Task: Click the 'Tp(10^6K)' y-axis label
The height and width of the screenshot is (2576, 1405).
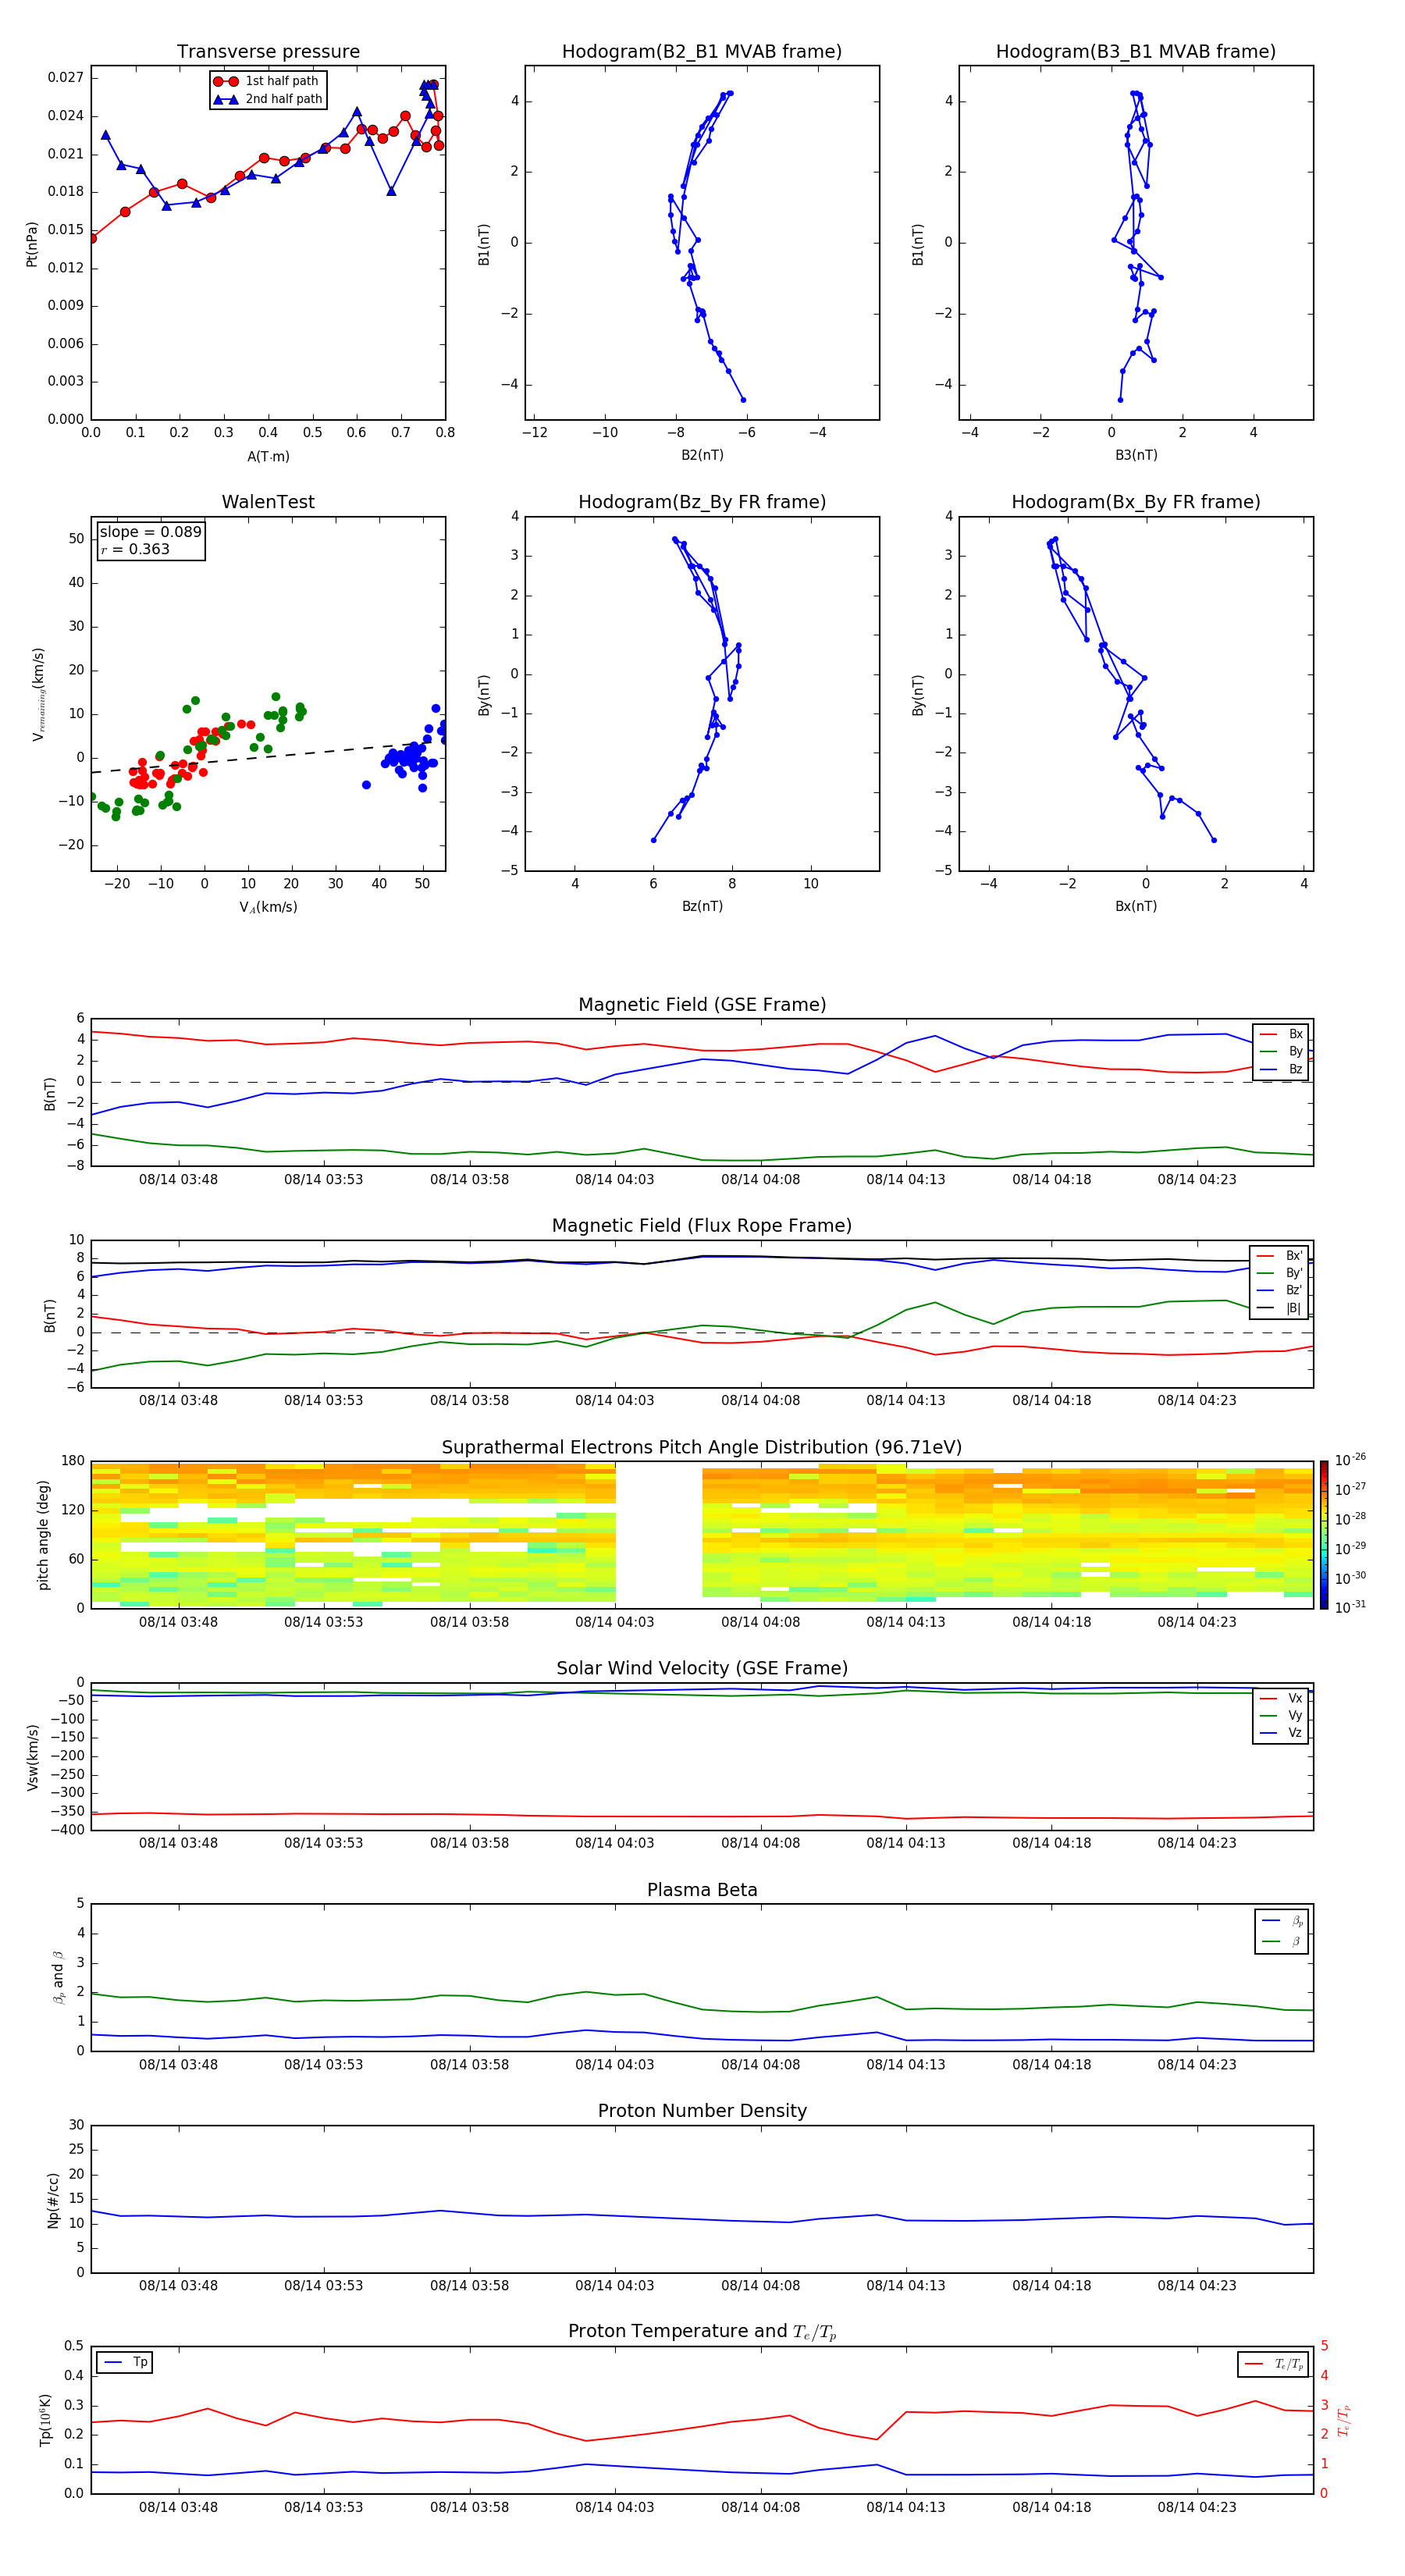Action: tap(44, 2420)
